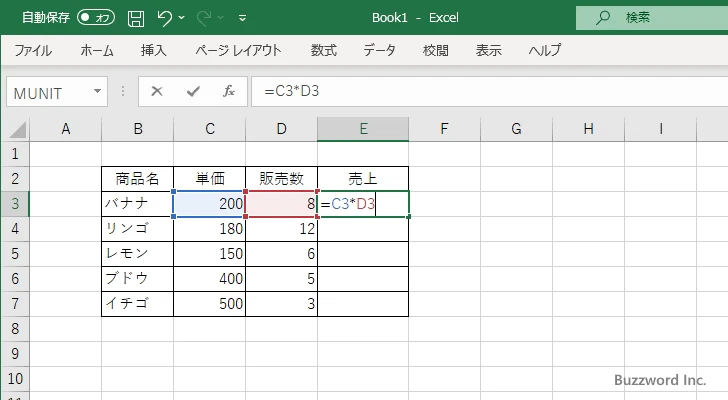Viewport: 728px width, 400px height.
Task: Click cell with value 500
Action: pos(210,304)
